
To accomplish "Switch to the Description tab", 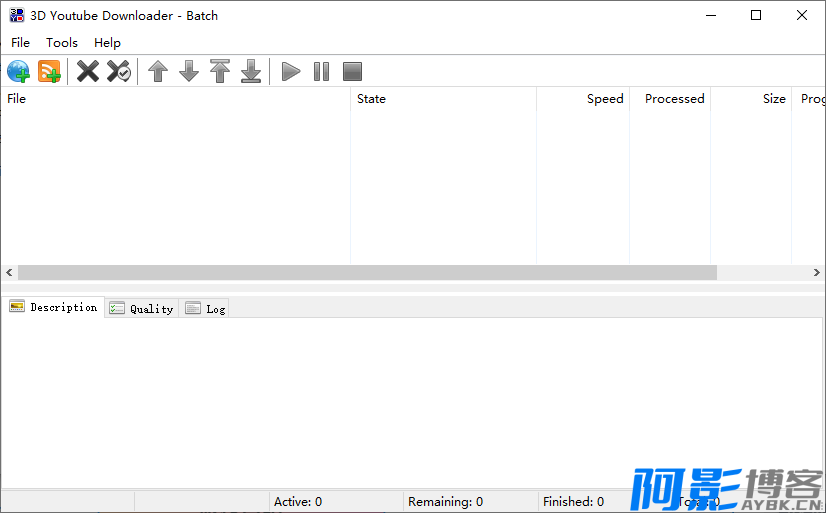I will pyautogui.click(x=53, y=307).
